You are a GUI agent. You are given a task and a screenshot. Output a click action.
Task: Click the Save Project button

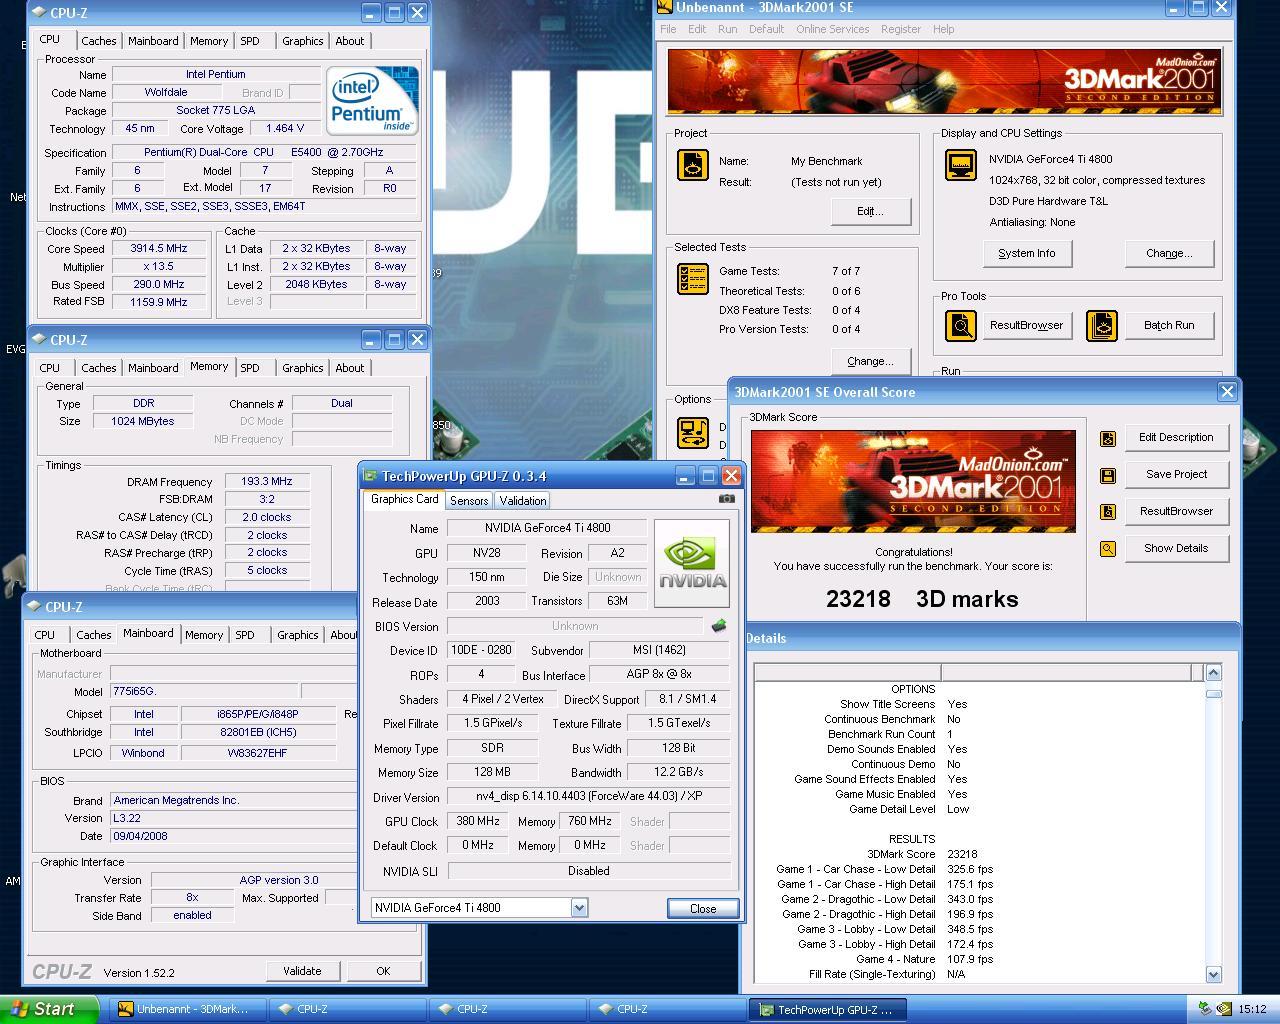[1176, 474]
